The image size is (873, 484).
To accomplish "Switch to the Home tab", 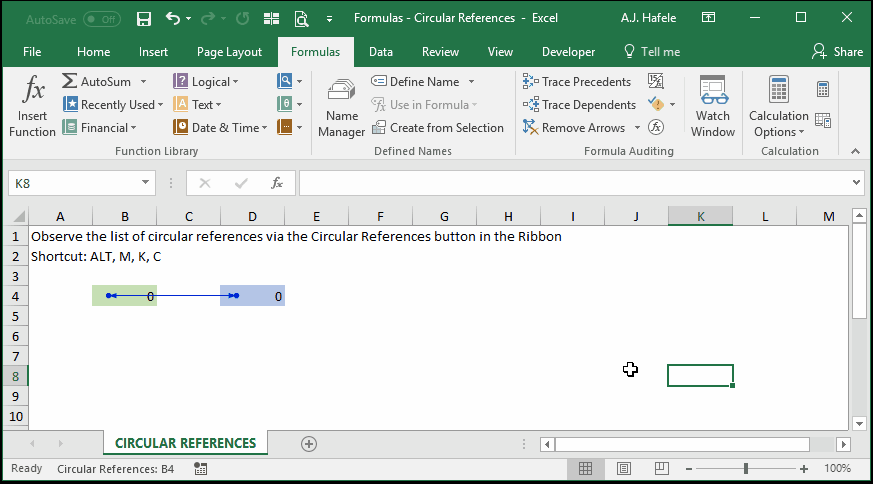I will (x=94, y=52).
